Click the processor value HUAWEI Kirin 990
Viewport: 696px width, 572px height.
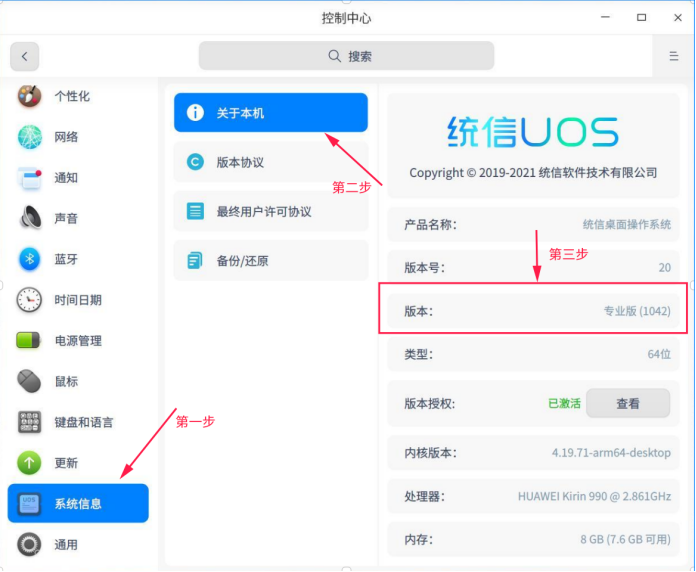(x=594, y=496)
